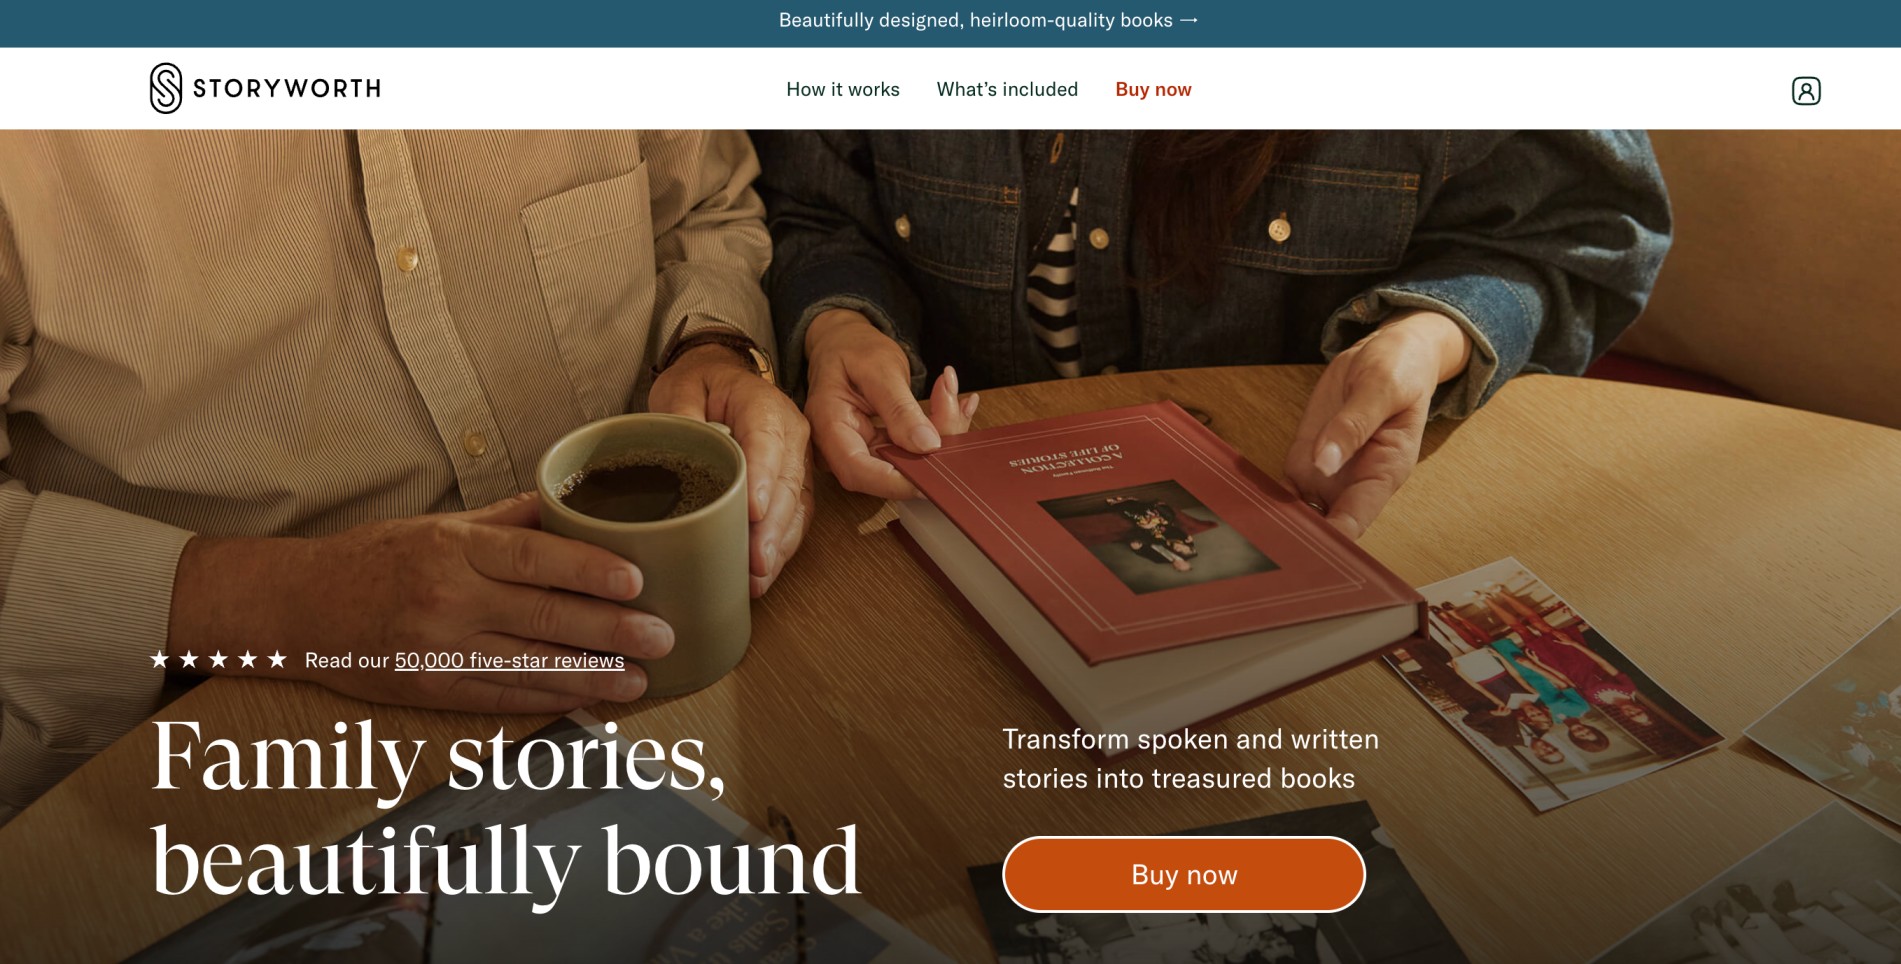Go to How it works
This screenshot has width=1901, height=964.
coord(843,89)
